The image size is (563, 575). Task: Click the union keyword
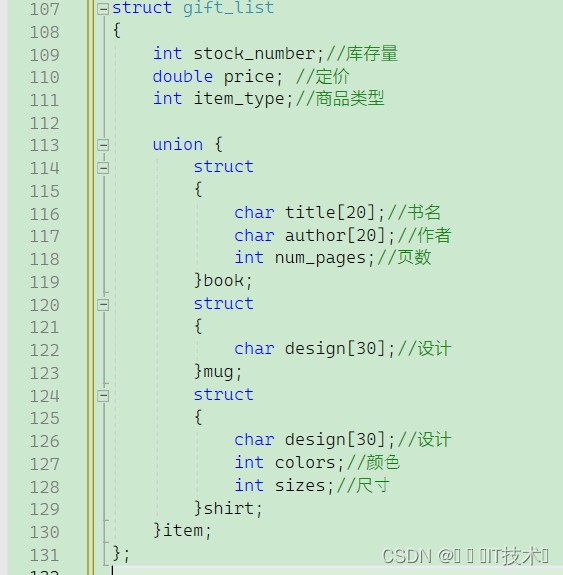click(178, 144)
